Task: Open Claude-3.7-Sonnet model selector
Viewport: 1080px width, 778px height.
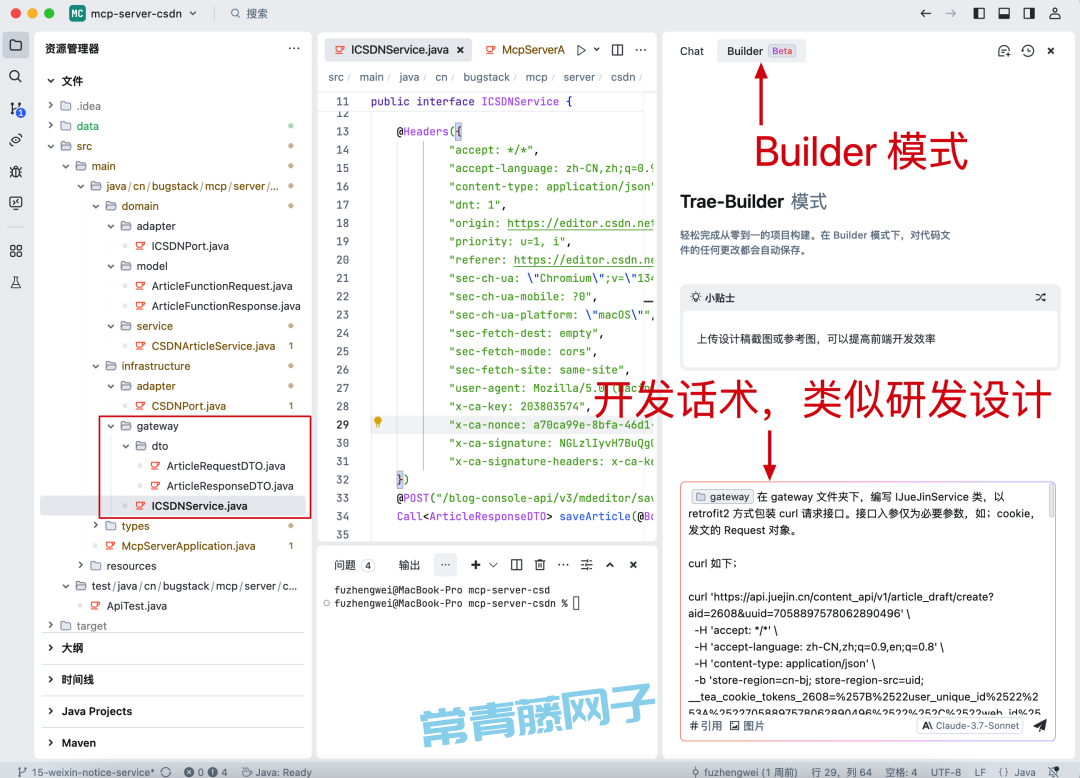Action: tap(972, 725)
